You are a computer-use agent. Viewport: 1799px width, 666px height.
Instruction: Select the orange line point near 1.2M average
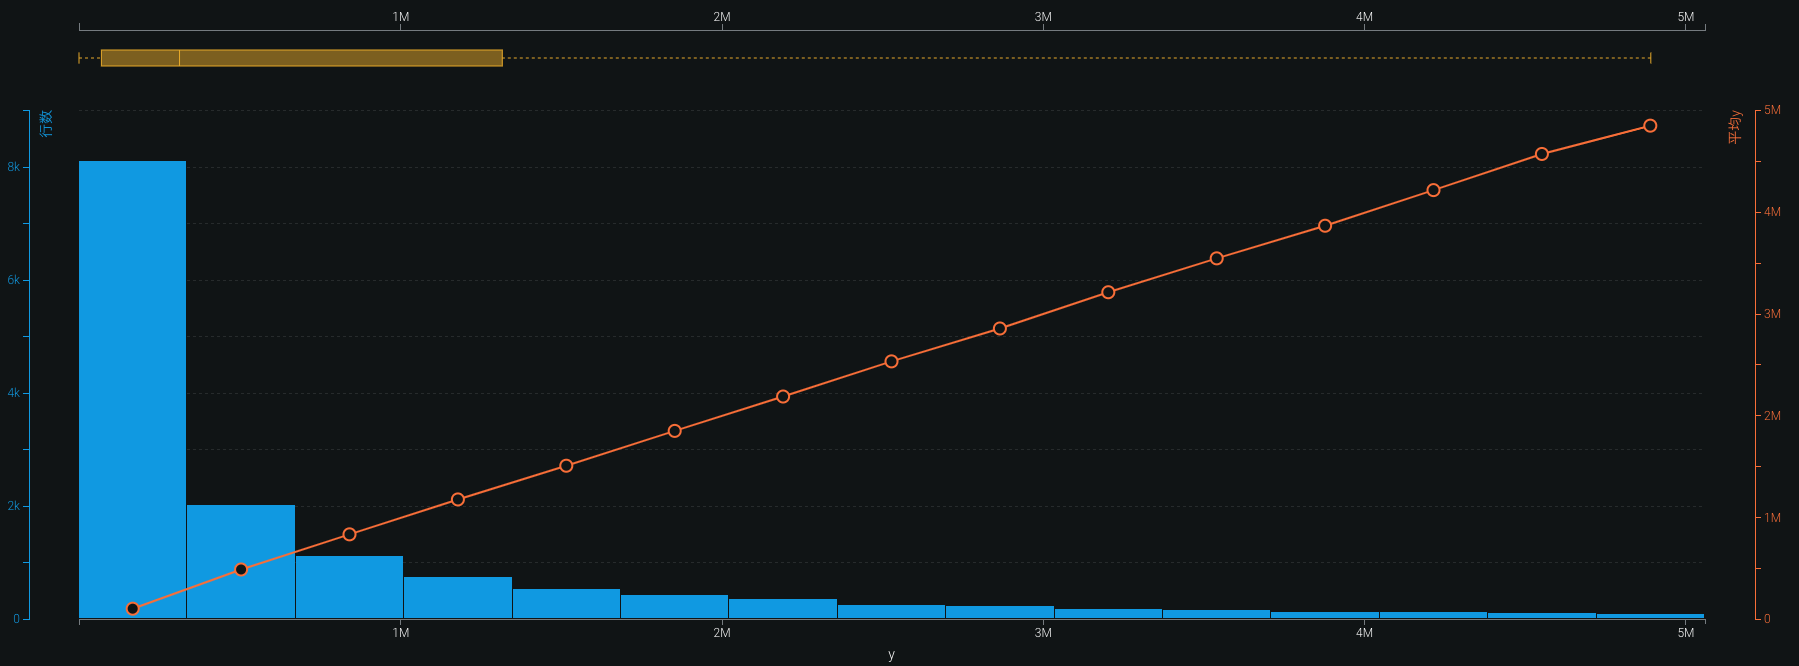[458, 499]
